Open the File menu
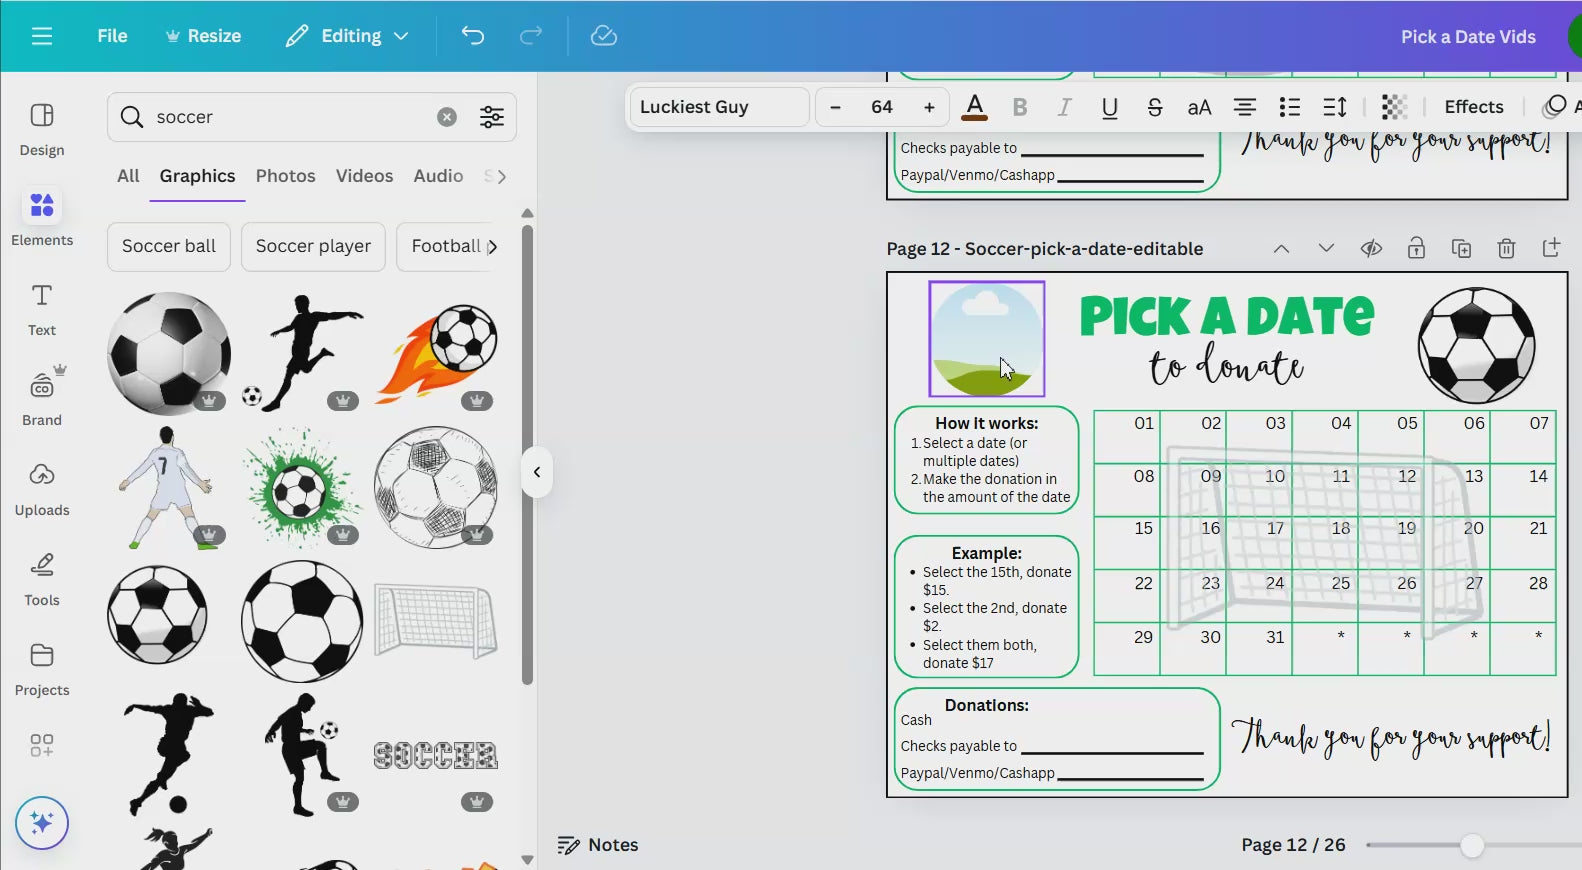1582x870 pixels. pyautogui.click(x=112, y=36)
